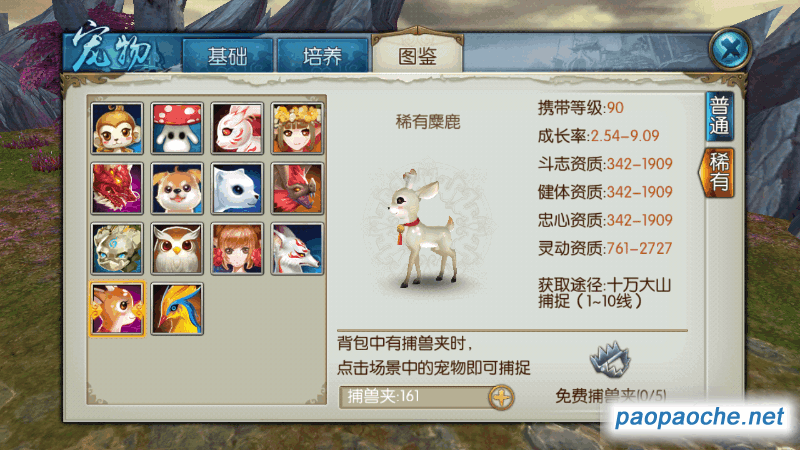Select the monkey pet portrait

tap(117, 128)
